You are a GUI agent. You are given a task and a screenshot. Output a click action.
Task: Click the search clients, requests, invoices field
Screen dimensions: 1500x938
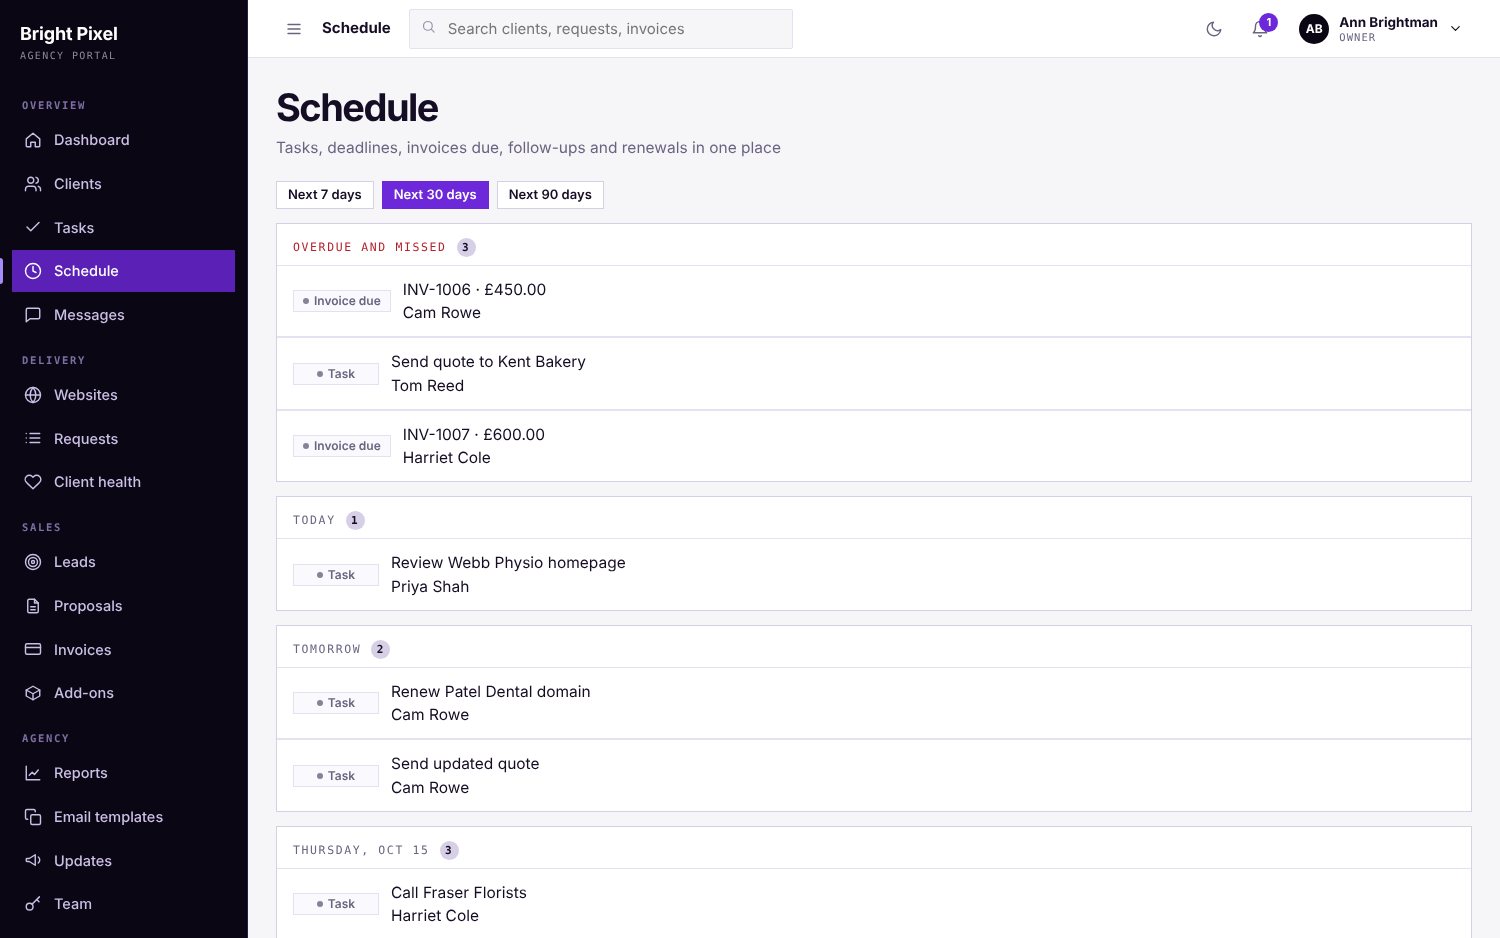pos(601,29)
